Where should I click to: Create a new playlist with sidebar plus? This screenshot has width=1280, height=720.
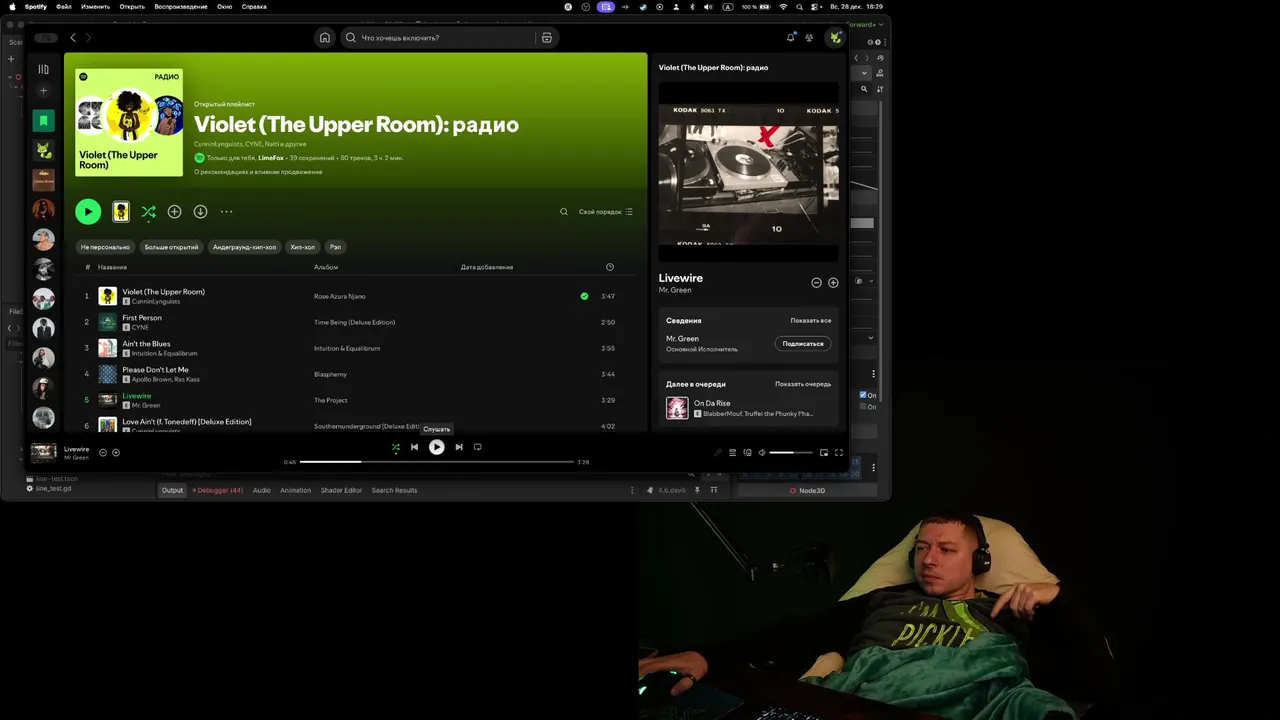(x=43, y=91)
